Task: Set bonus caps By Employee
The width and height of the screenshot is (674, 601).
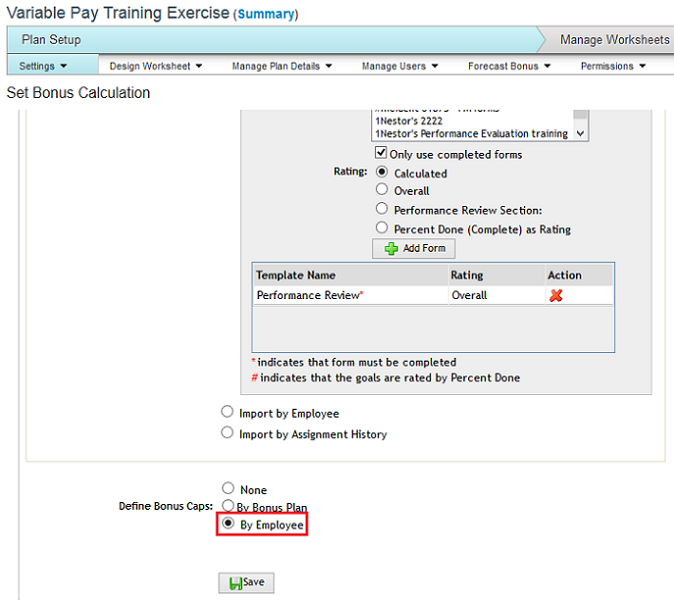Action: tap(228, 524)
